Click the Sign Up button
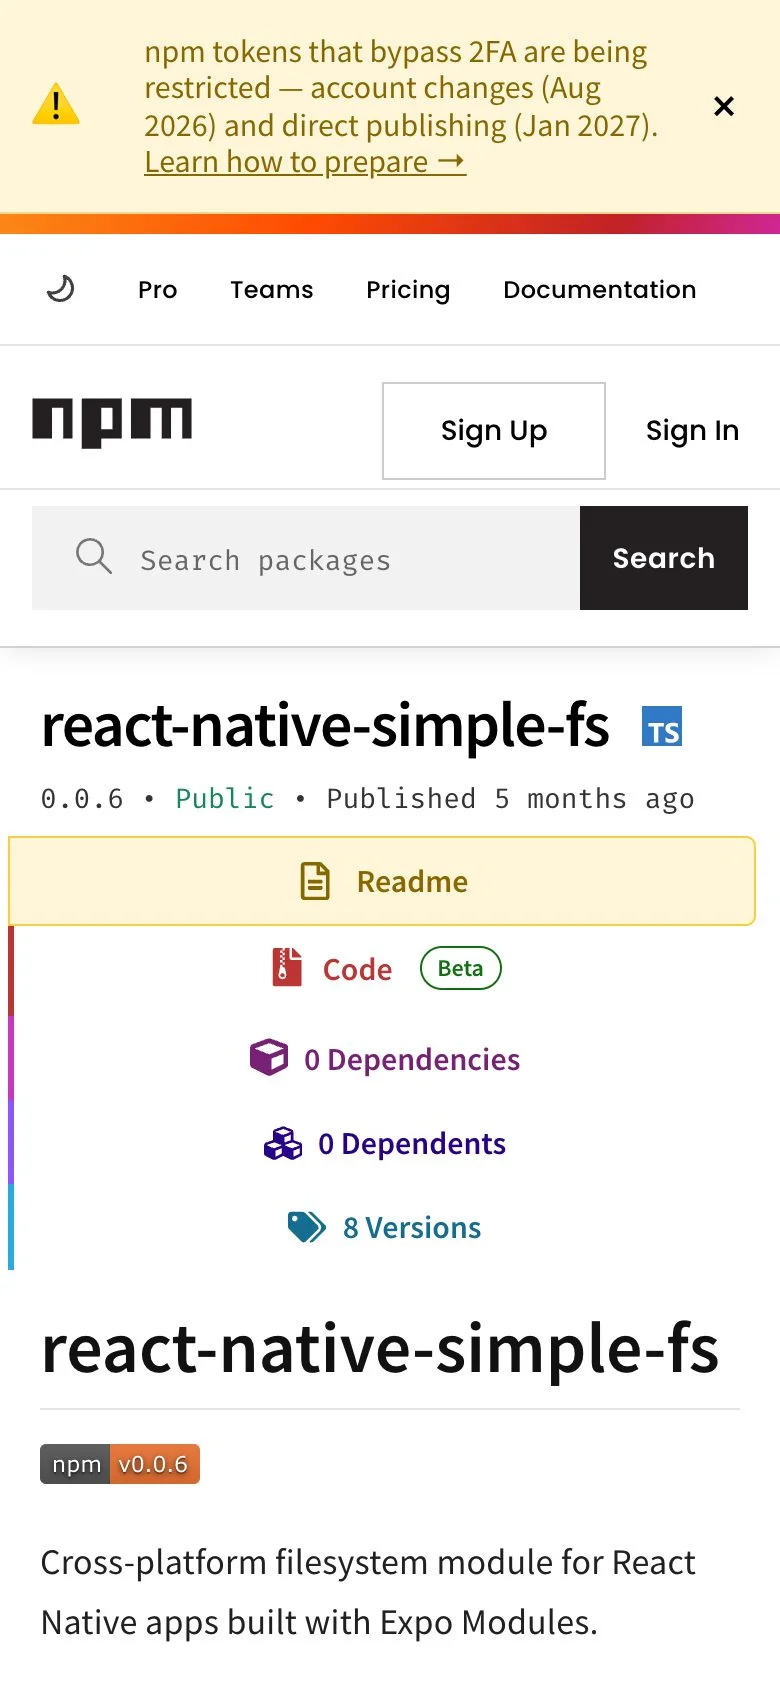The height and width of the screenshot is (1688, 780). [494, 431]
